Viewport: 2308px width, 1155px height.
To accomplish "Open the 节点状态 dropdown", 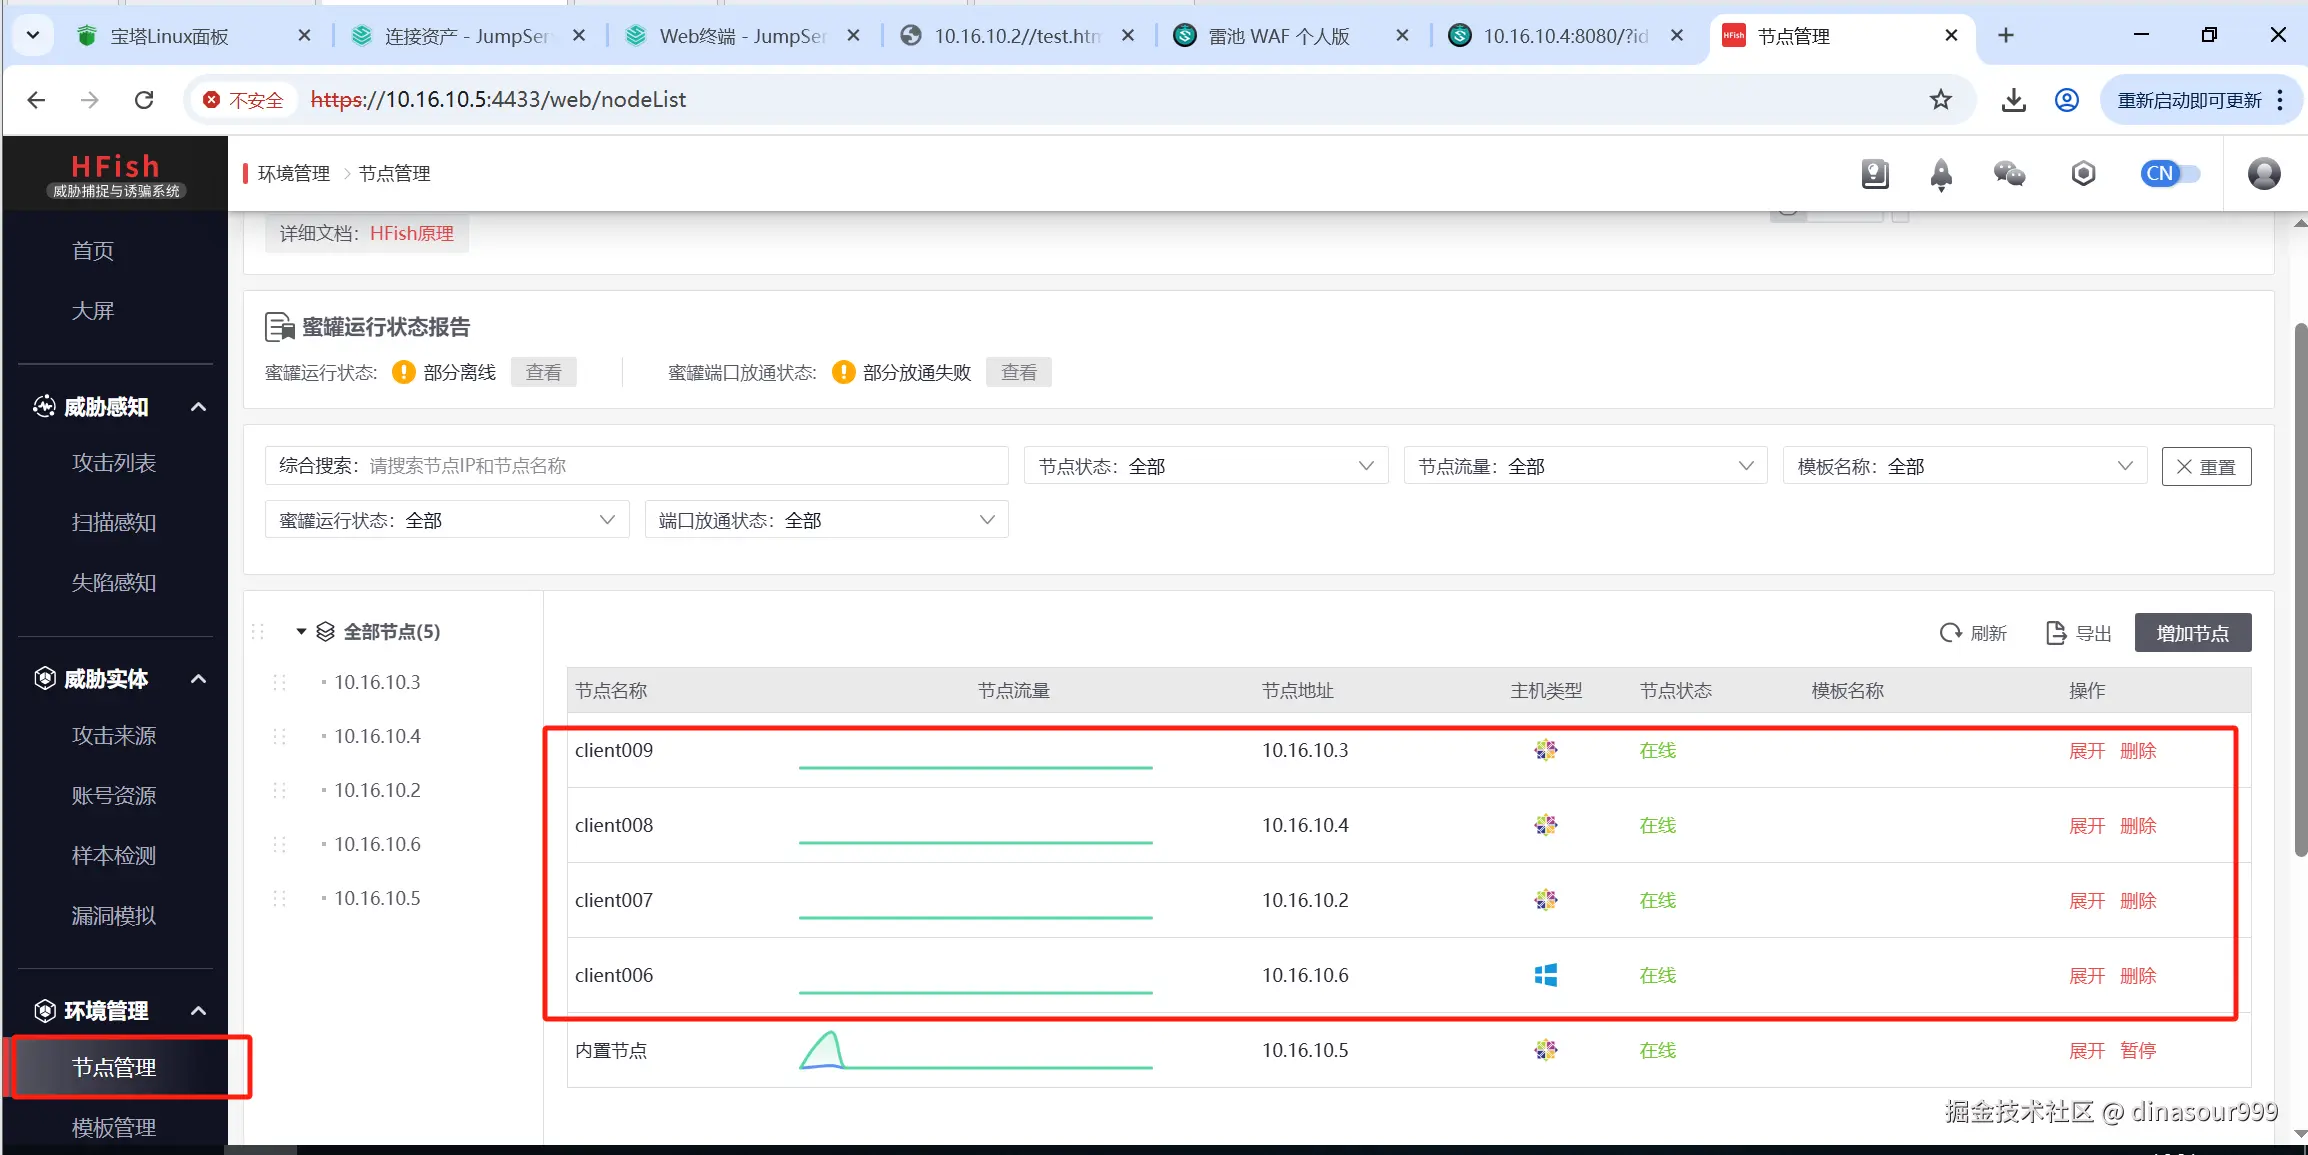I will (1205, 466).
